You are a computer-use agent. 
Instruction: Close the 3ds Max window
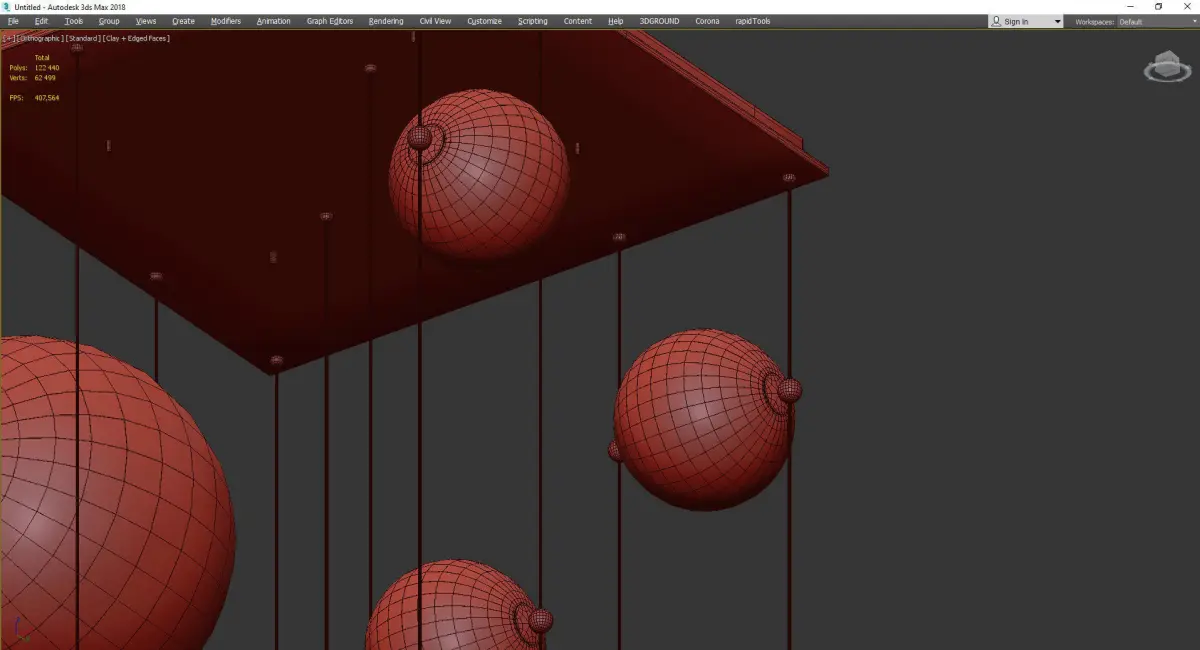tap(1186, 7)
